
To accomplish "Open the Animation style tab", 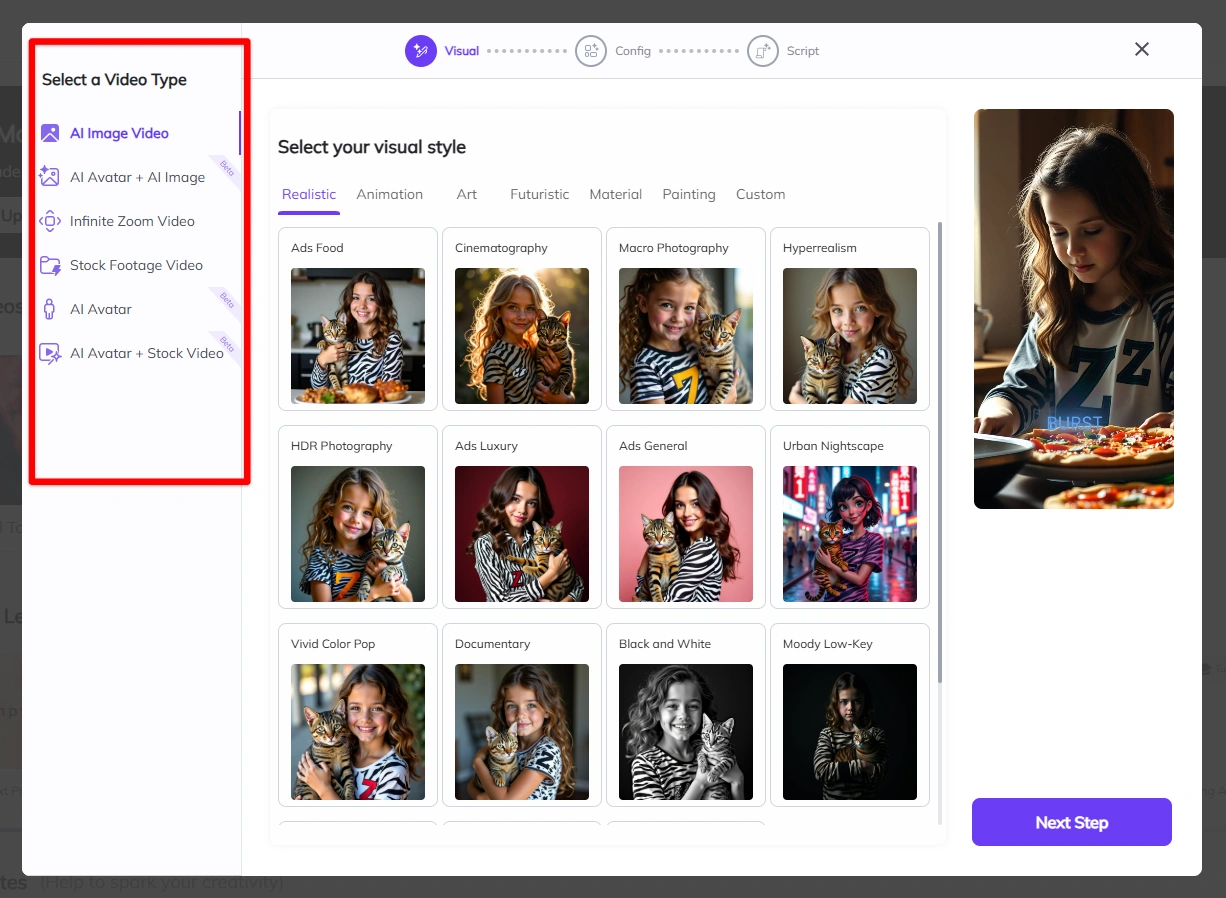I will 390,194.
